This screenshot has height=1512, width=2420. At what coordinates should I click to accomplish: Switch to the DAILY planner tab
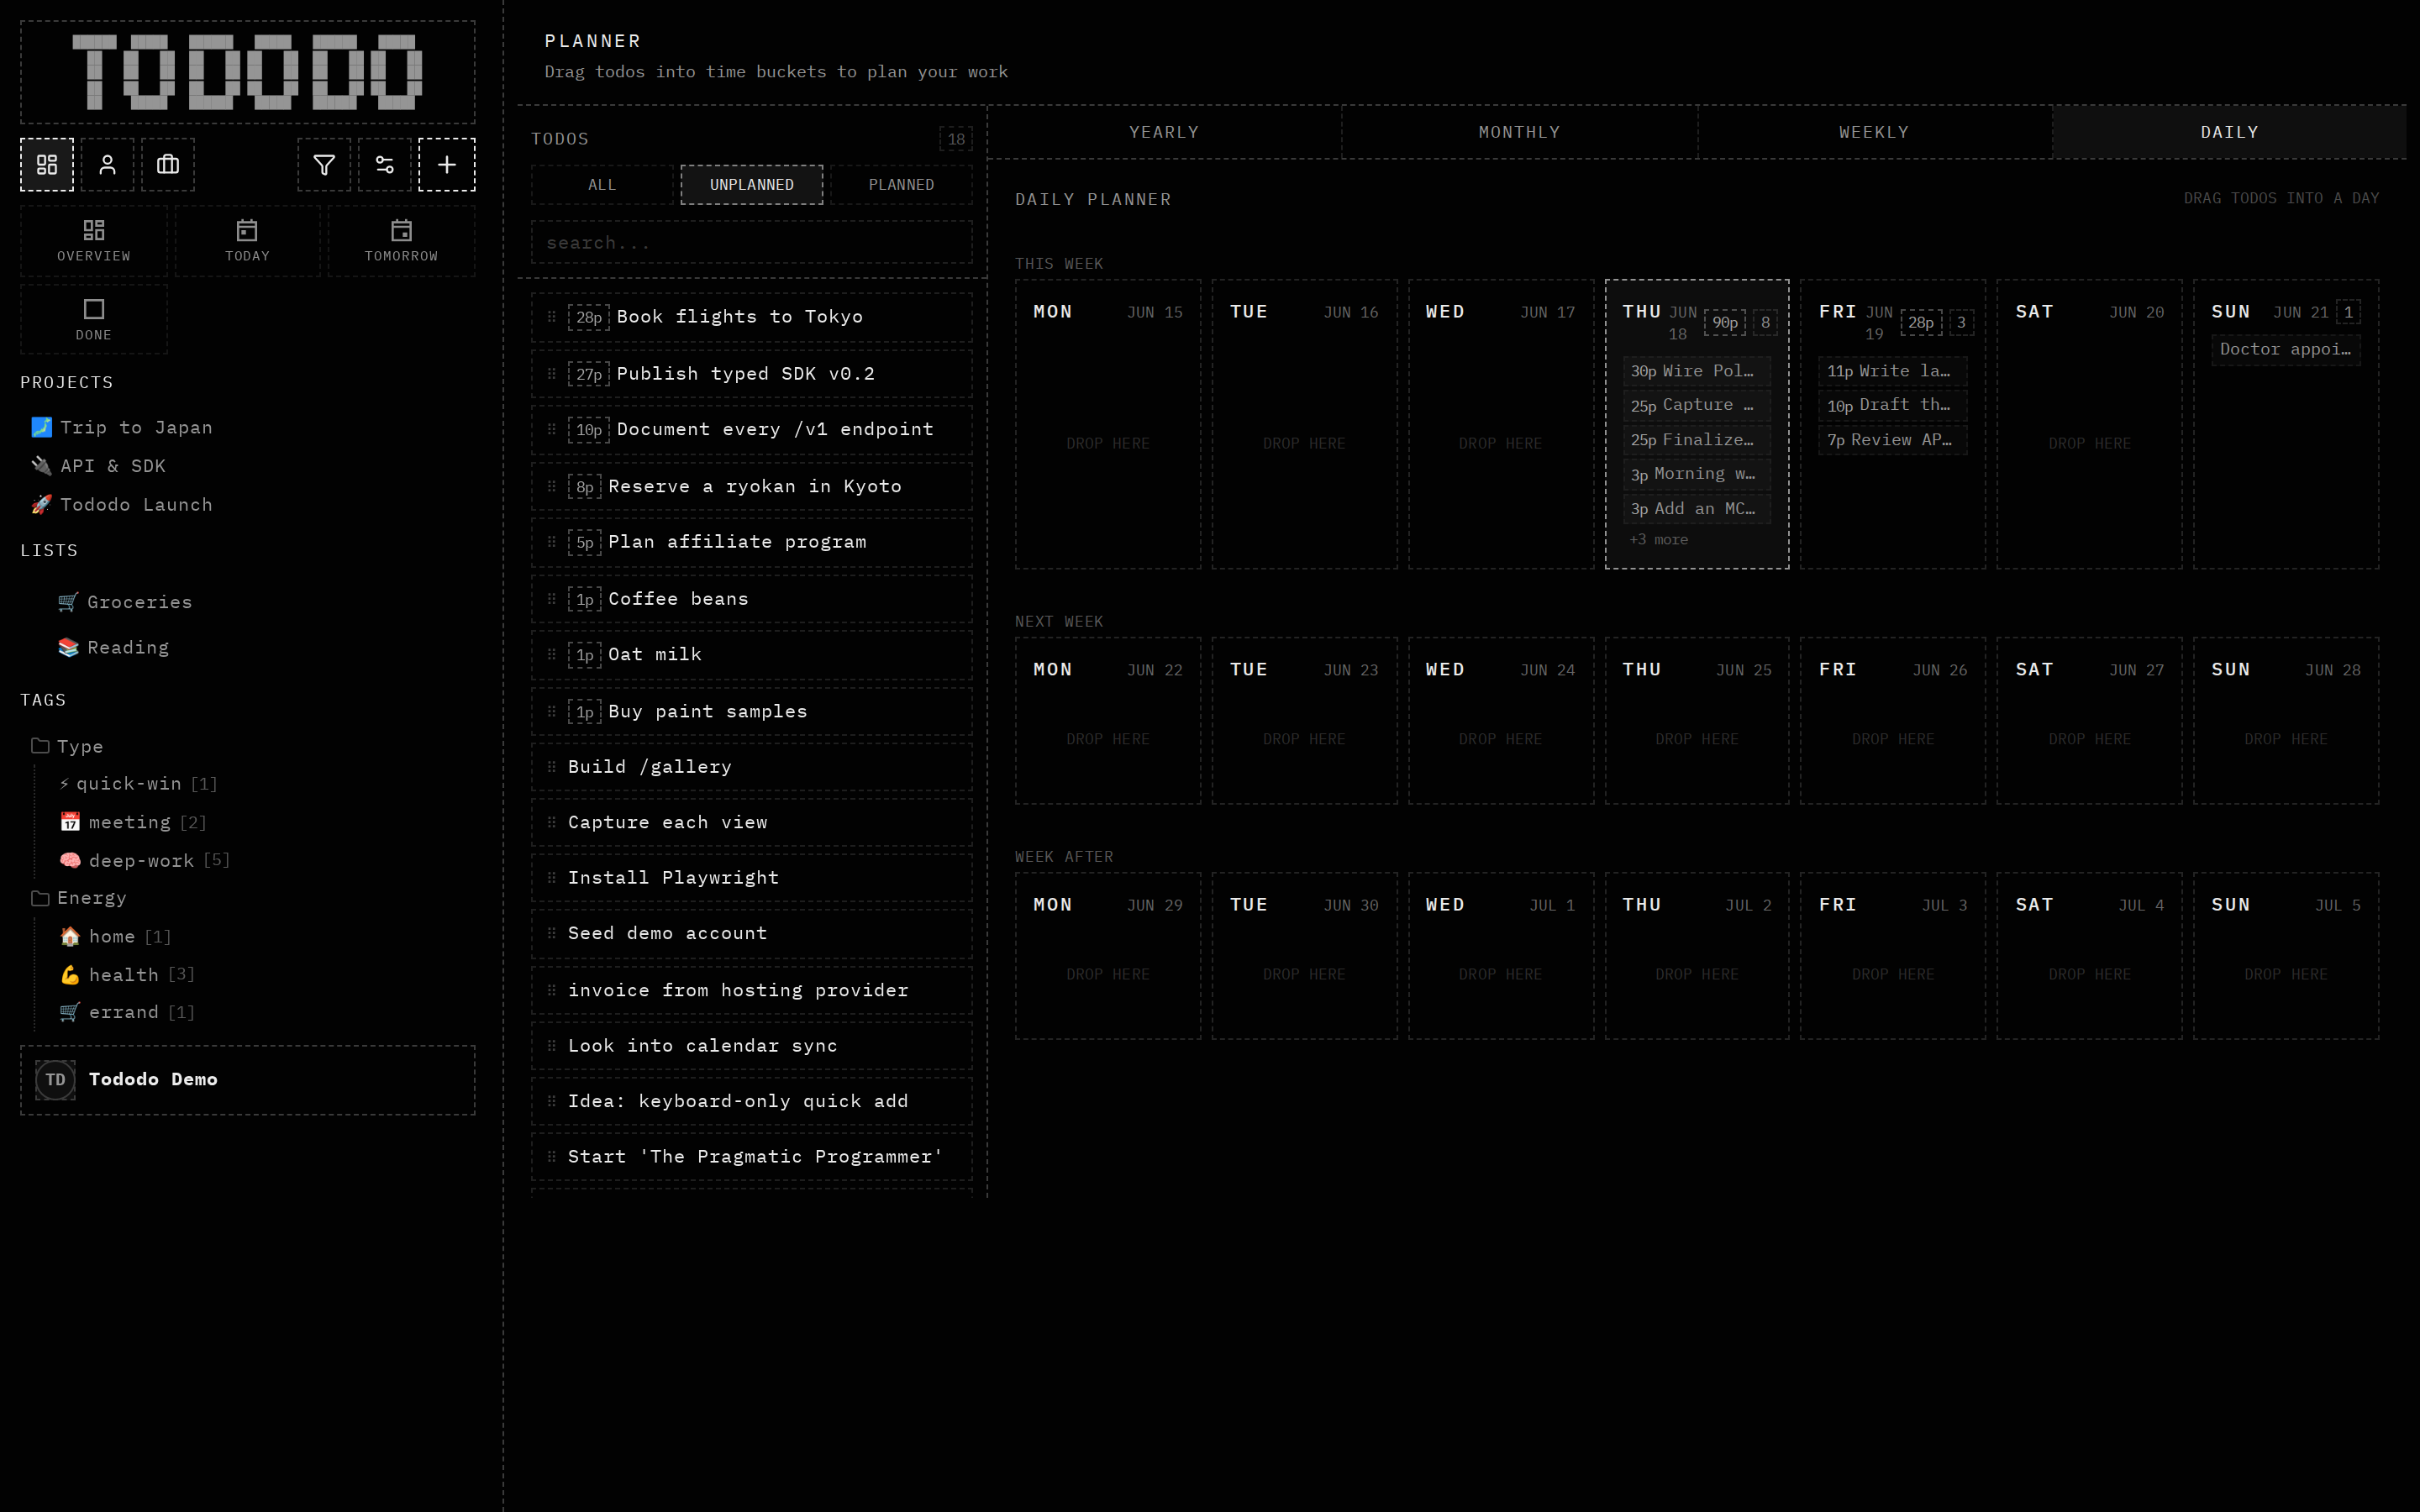(2229, 132)
